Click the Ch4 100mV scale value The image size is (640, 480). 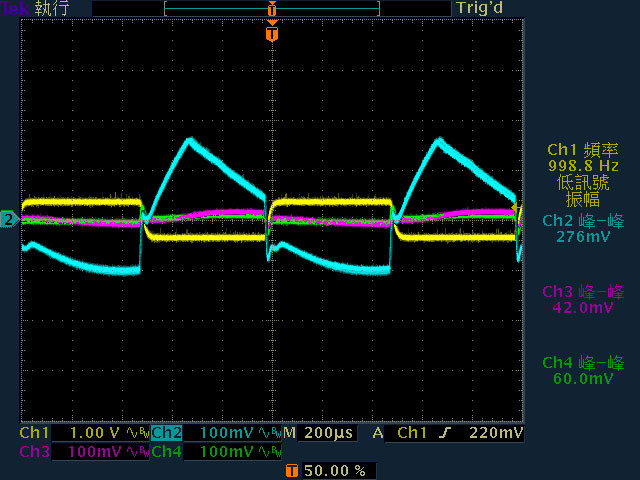[x=227, y=451]
